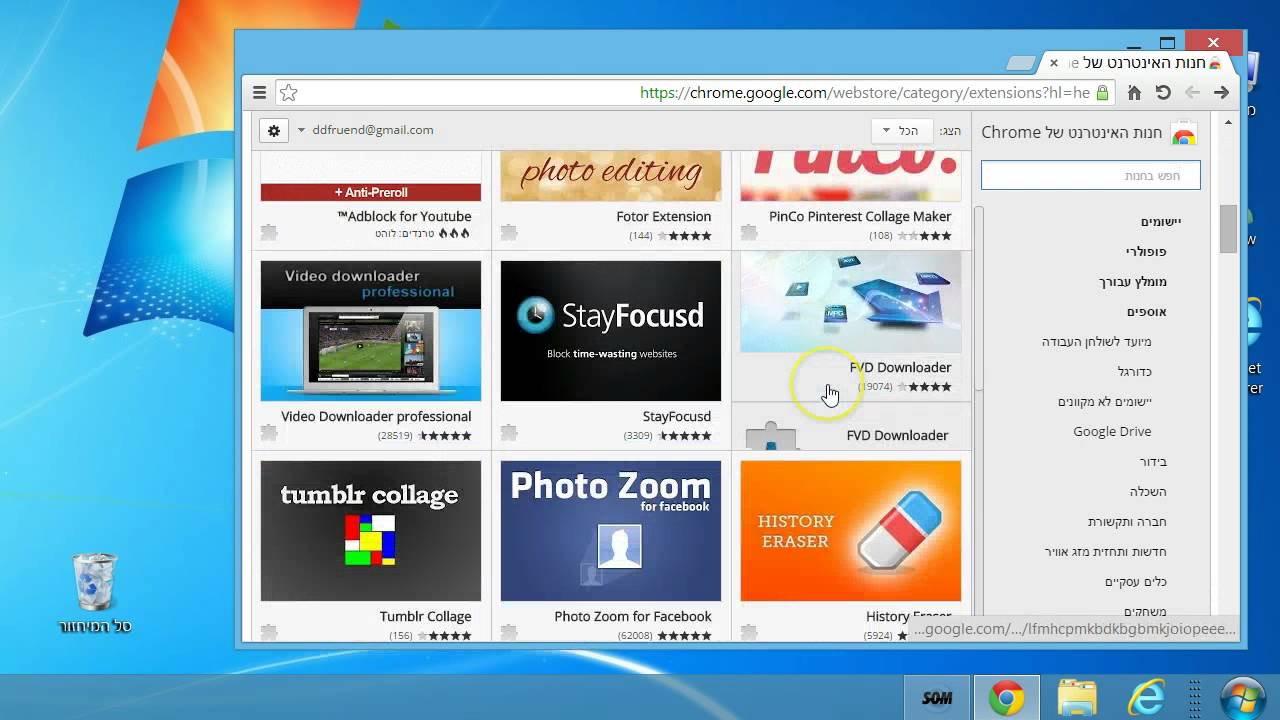
Task: Click the puzzle icon under History Eraser
Action: 749,633
